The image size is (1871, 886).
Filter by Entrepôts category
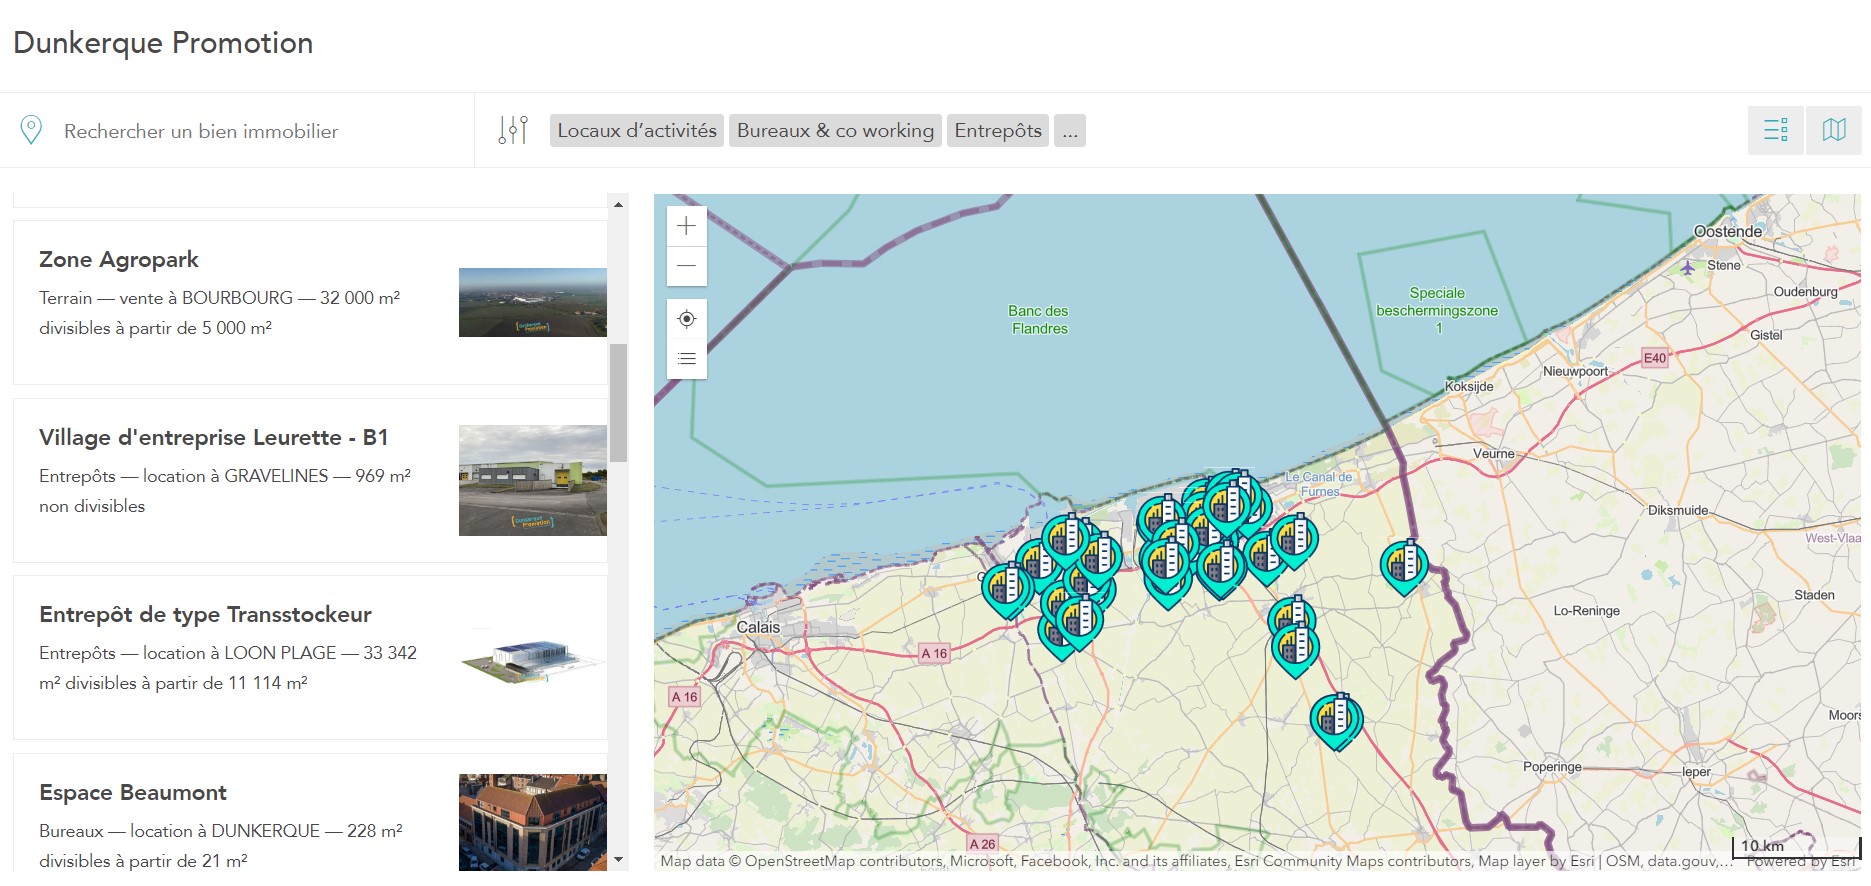(997, 130)
